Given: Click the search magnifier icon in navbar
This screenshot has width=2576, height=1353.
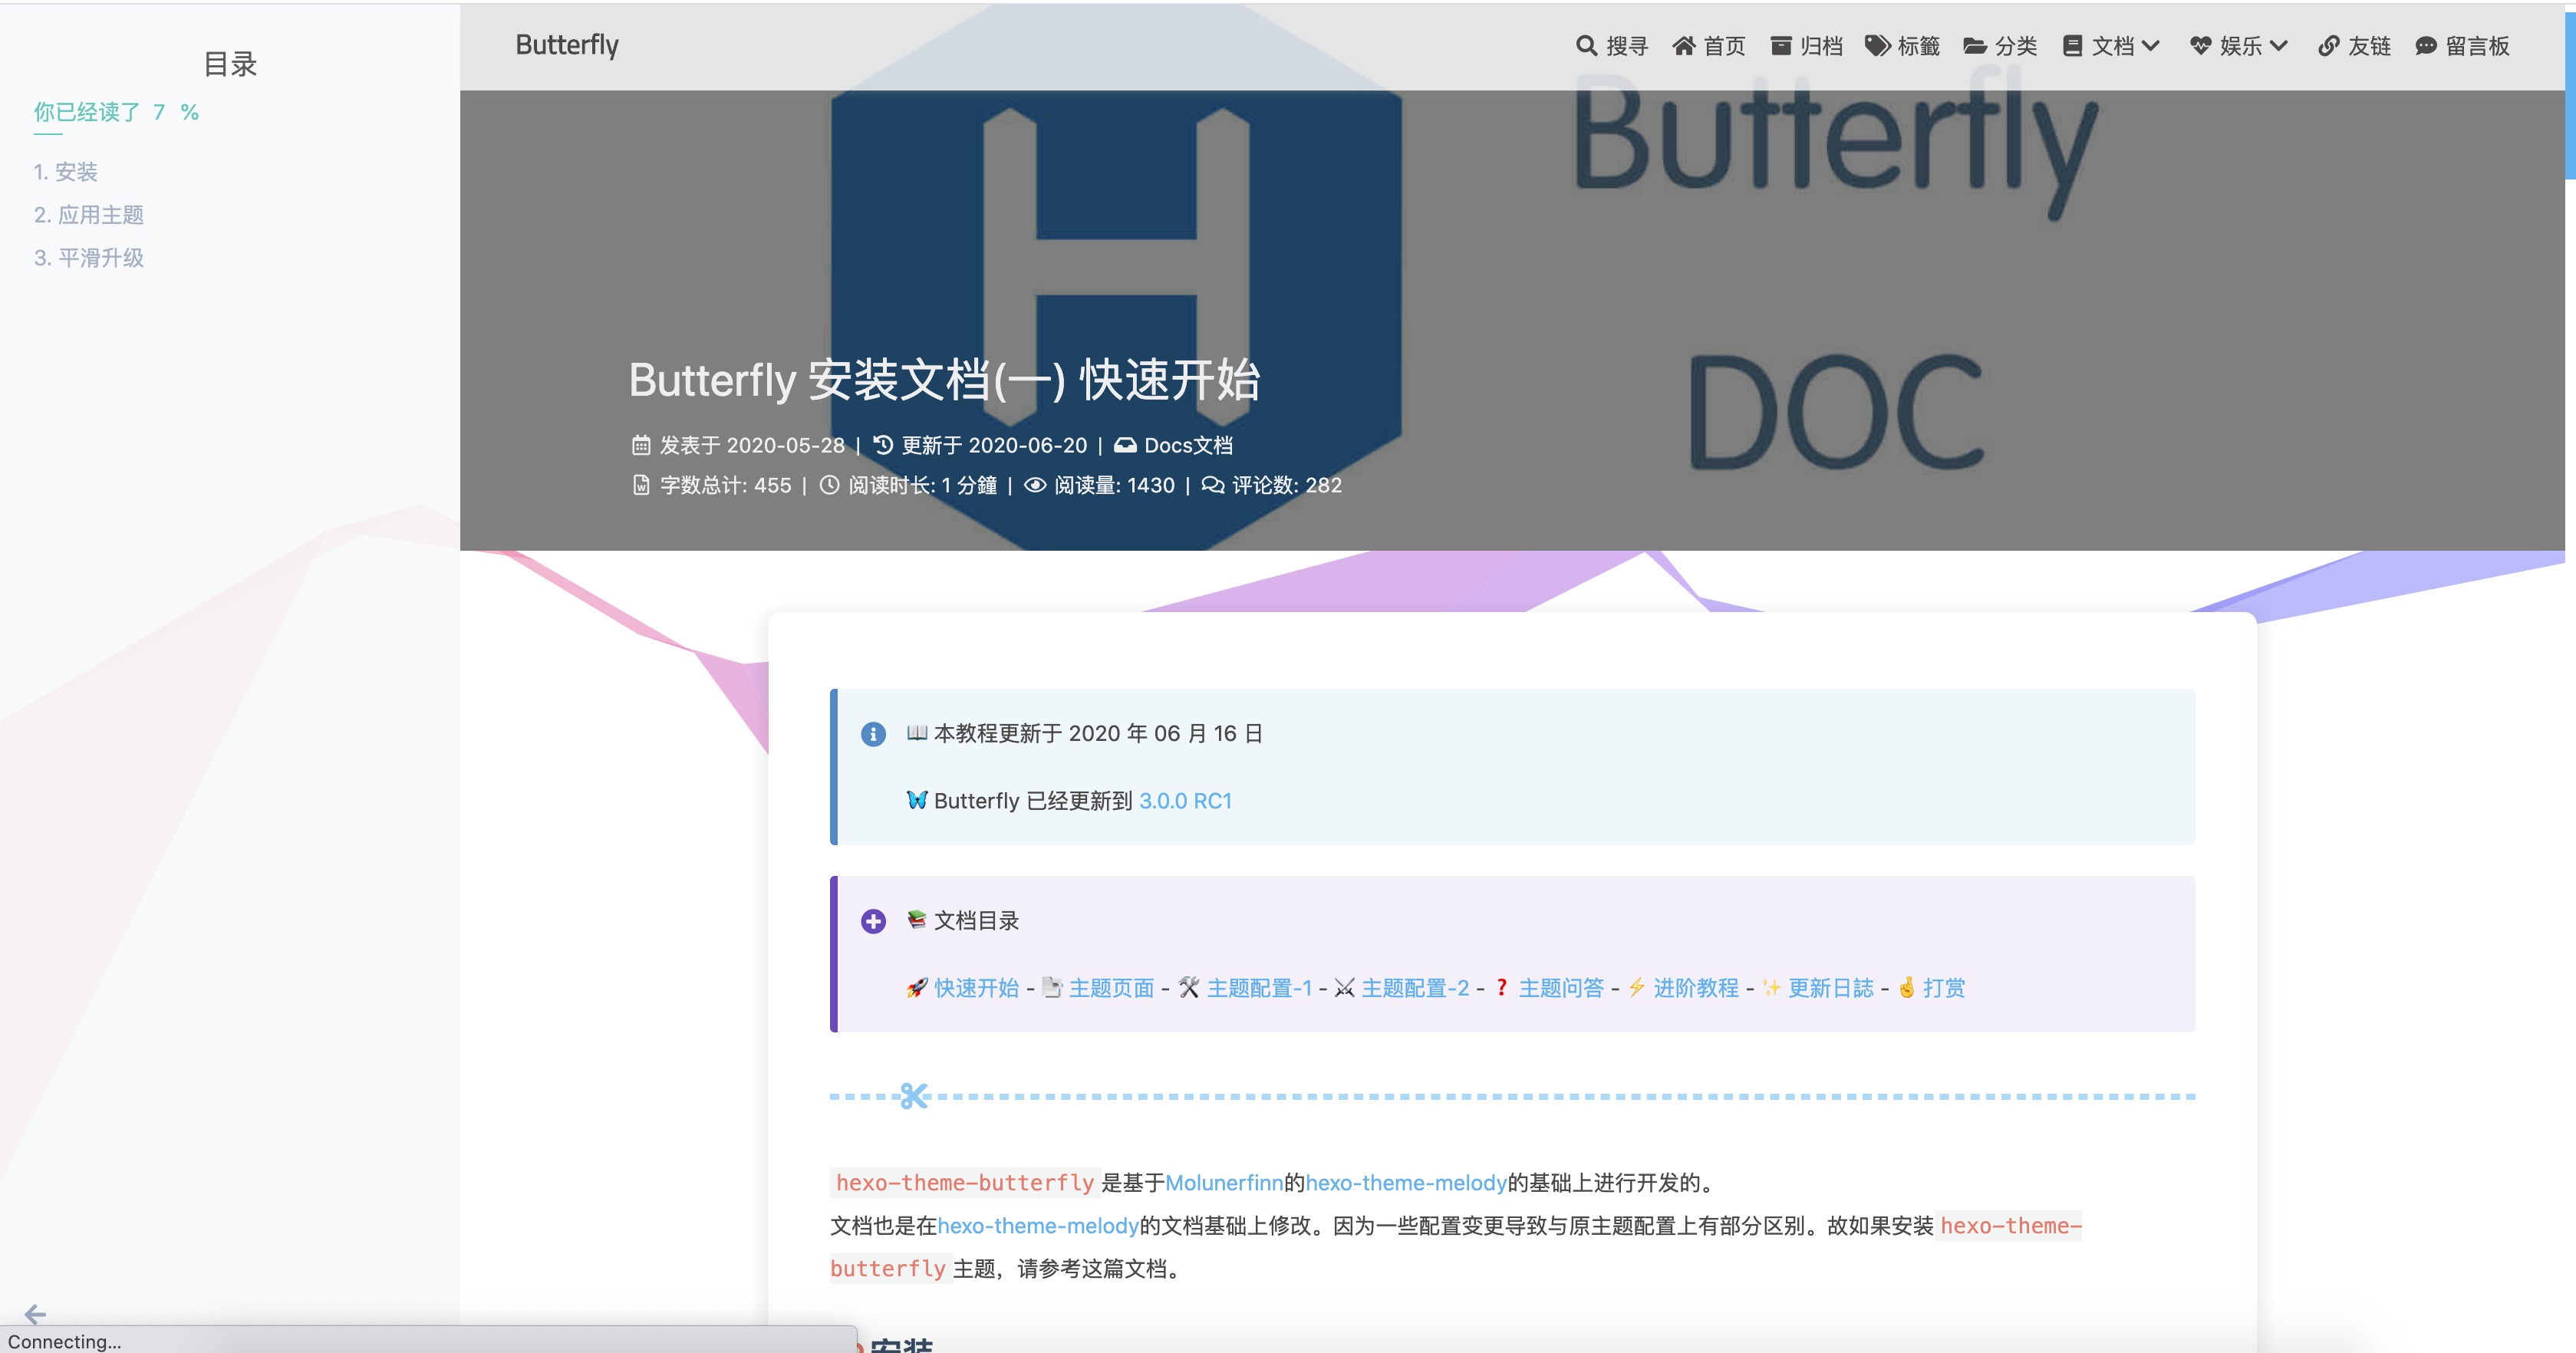Looking at the screenshot, I should click(1585, 46).
